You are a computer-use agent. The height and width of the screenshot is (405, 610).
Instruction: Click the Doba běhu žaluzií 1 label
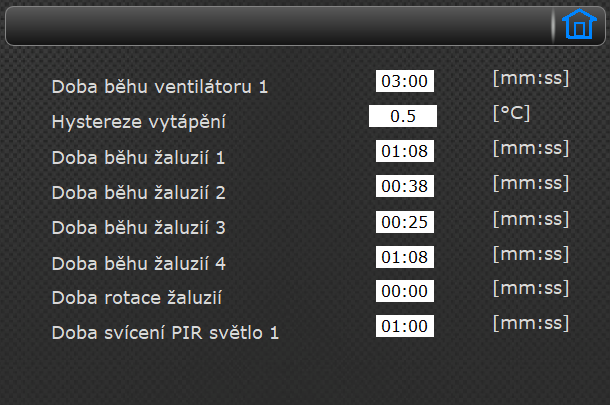pyautogui.click(x=138, y=158)
